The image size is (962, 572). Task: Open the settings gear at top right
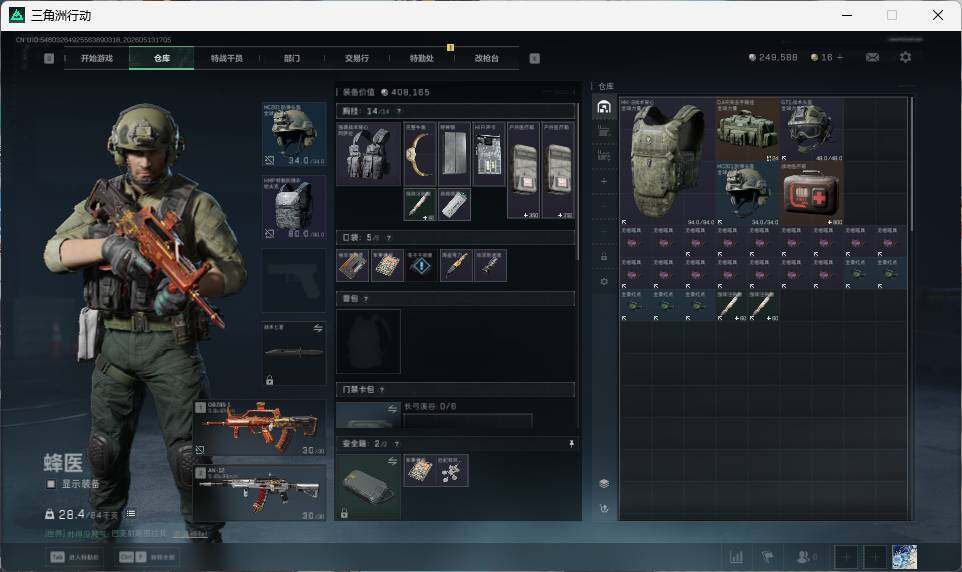tap(905, 57)
